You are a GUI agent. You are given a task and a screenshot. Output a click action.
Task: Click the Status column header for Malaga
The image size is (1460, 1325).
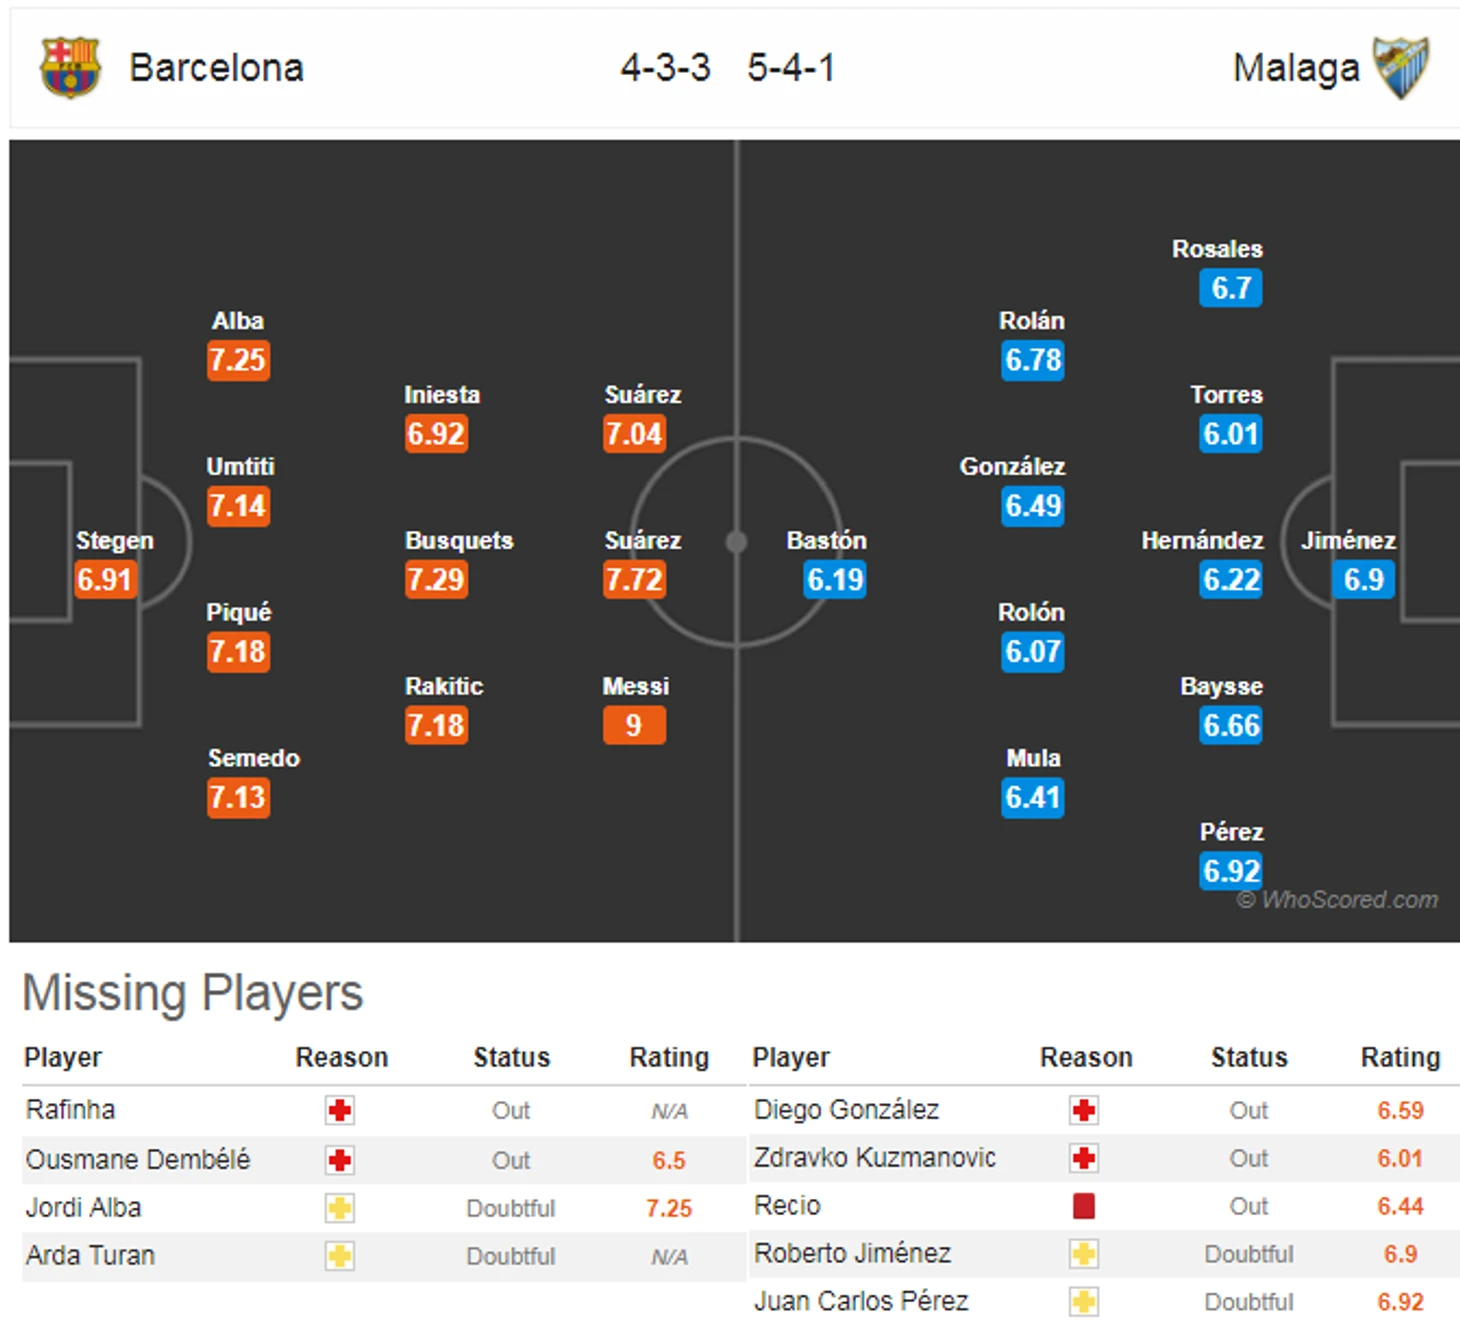click(x=1249, y=1057)
